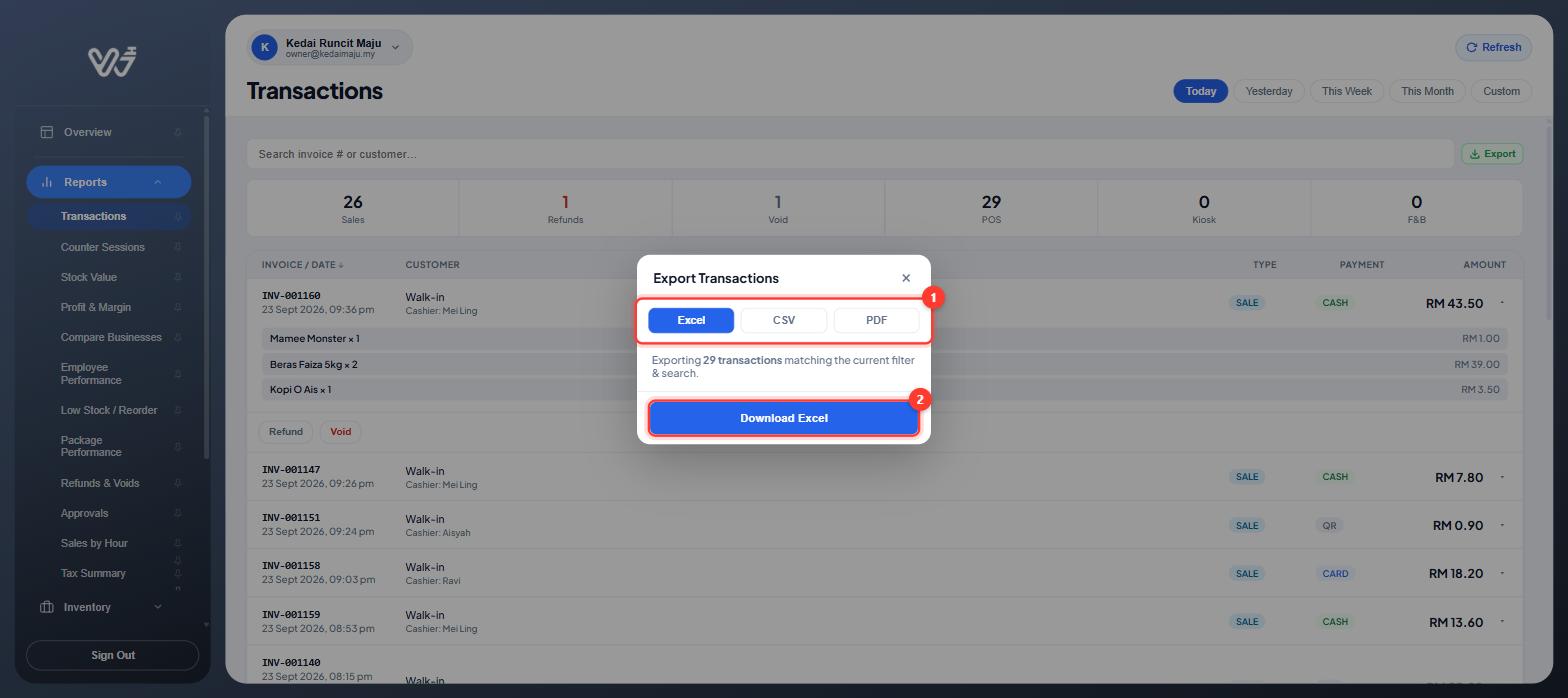This screenshot has height=698, width=1568.
Task: Expand the RM 0.90 row chevron
Action: point(1502,525)
